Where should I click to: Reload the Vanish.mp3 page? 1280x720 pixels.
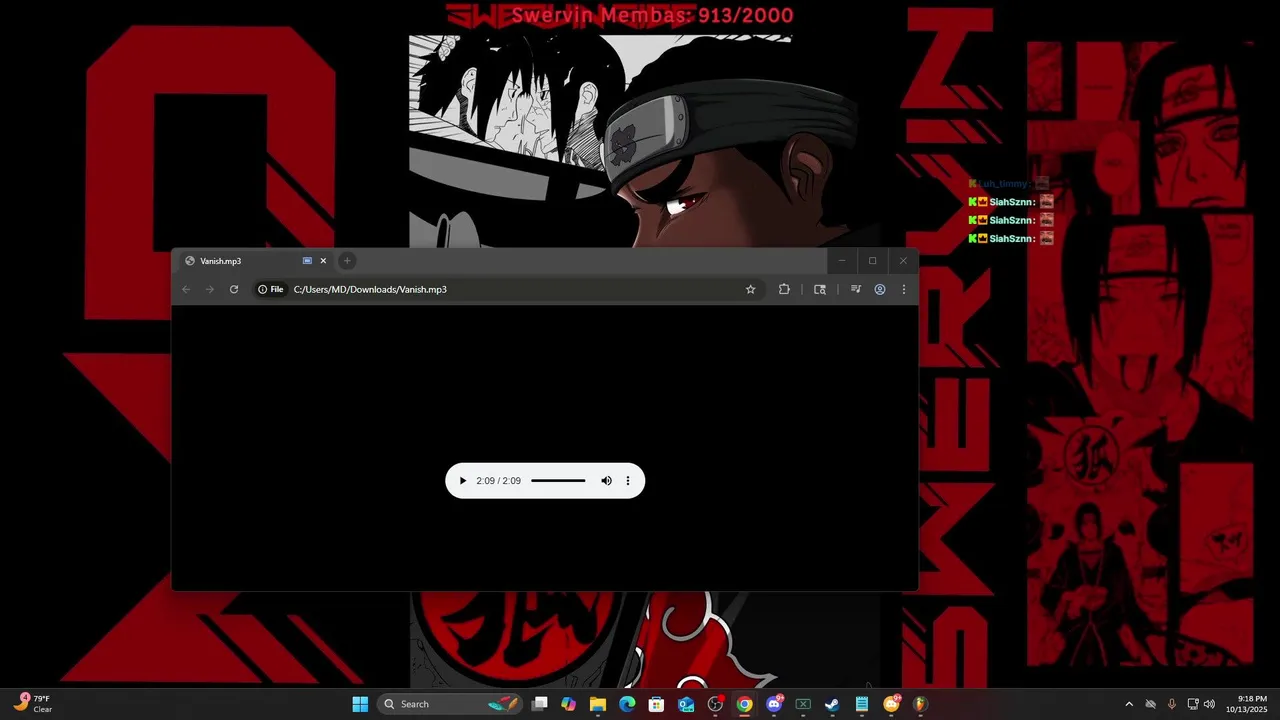click(x=234, y=289)
